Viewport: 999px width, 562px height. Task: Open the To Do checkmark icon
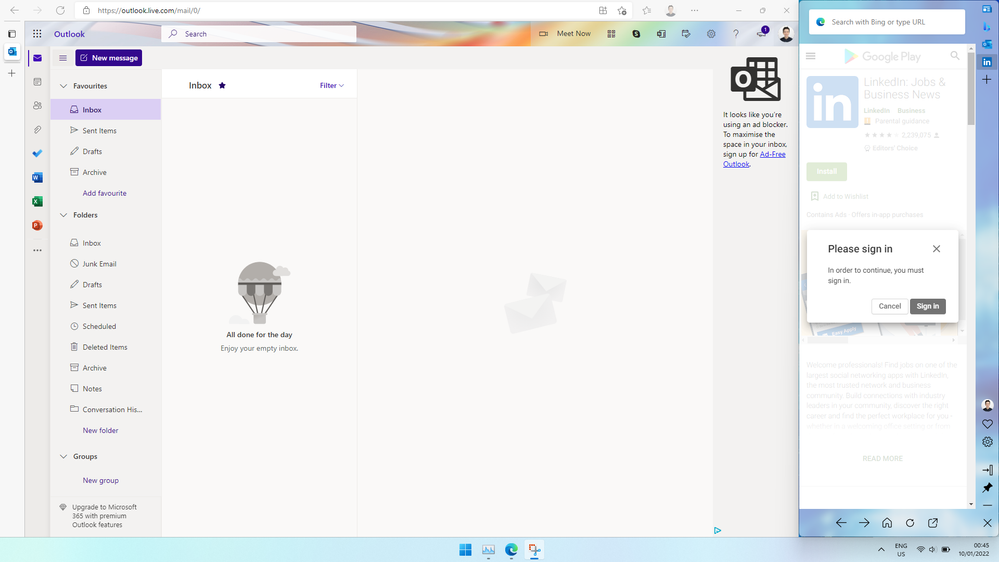click(38, 153)
